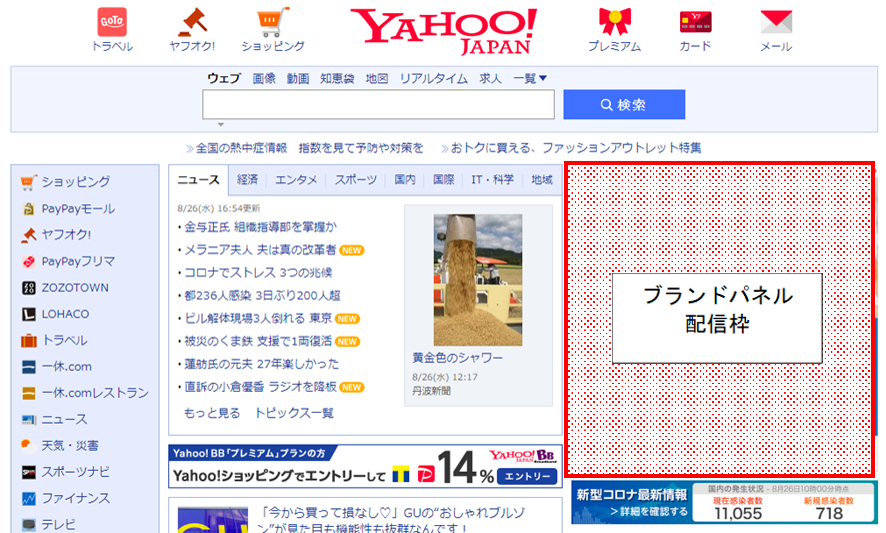
Task: Click the PayPayモール bag icon
Action: click(x=29, y=209)
